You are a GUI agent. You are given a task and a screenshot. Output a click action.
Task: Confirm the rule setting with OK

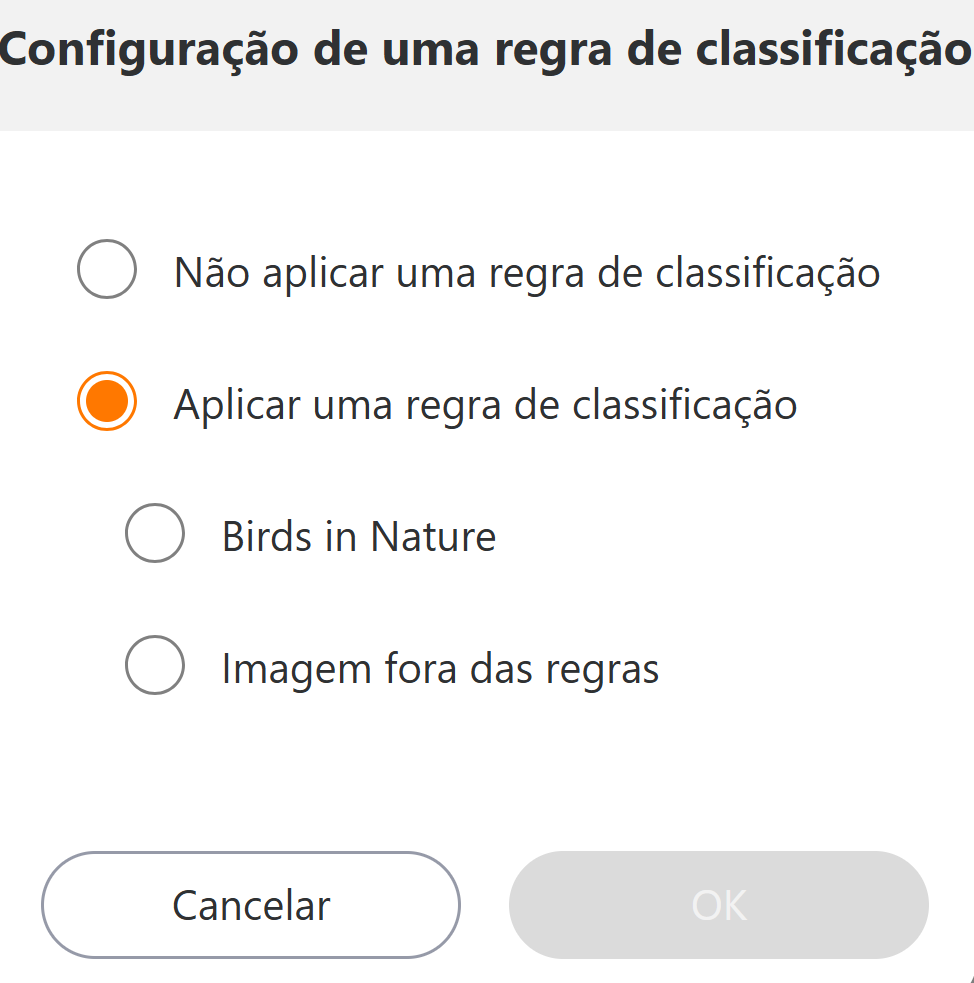pyautogui.click(x=718, y=905)
